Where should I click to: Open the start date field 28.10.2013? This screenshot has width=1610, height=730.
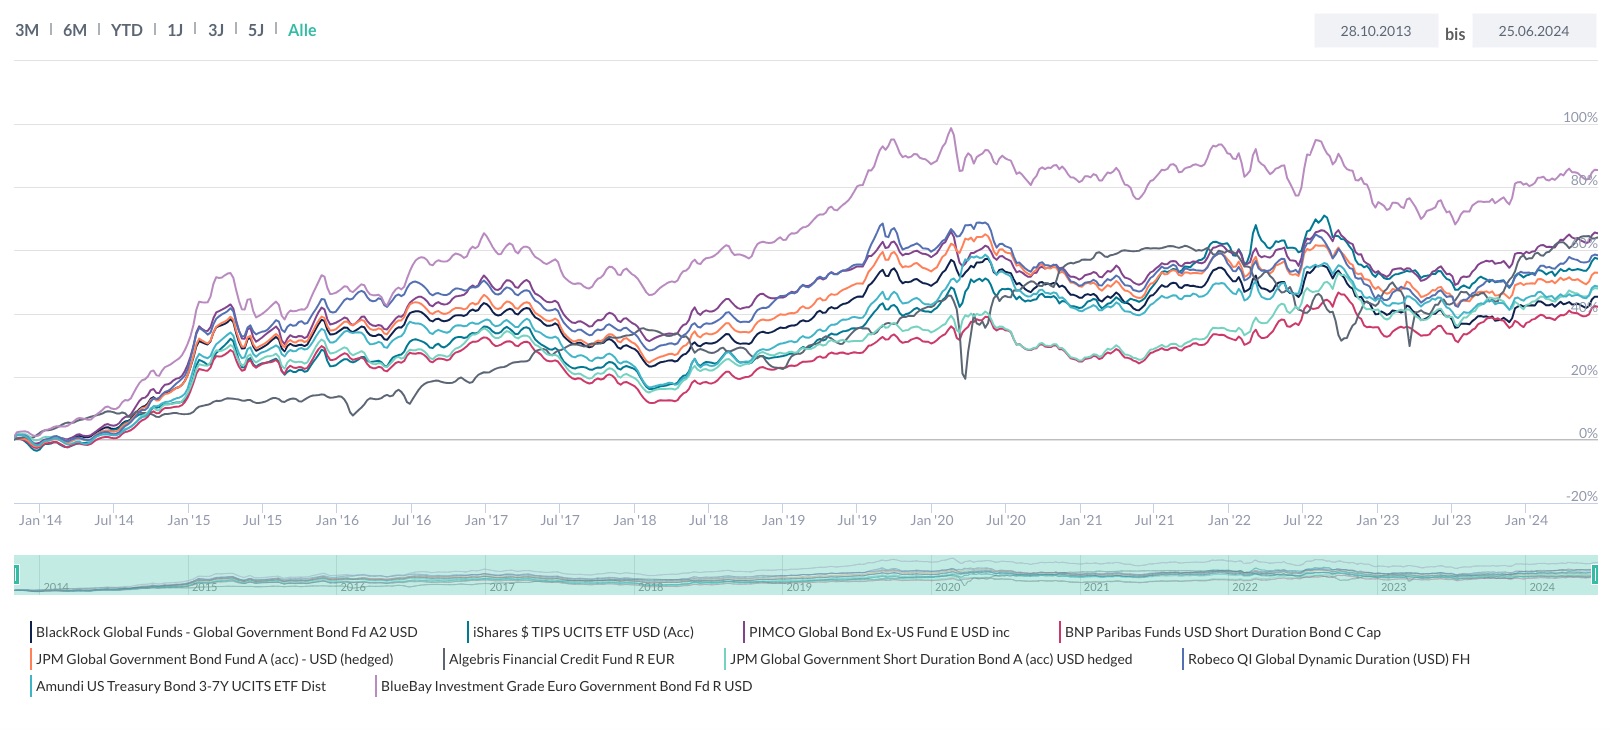coord(1375,30)
